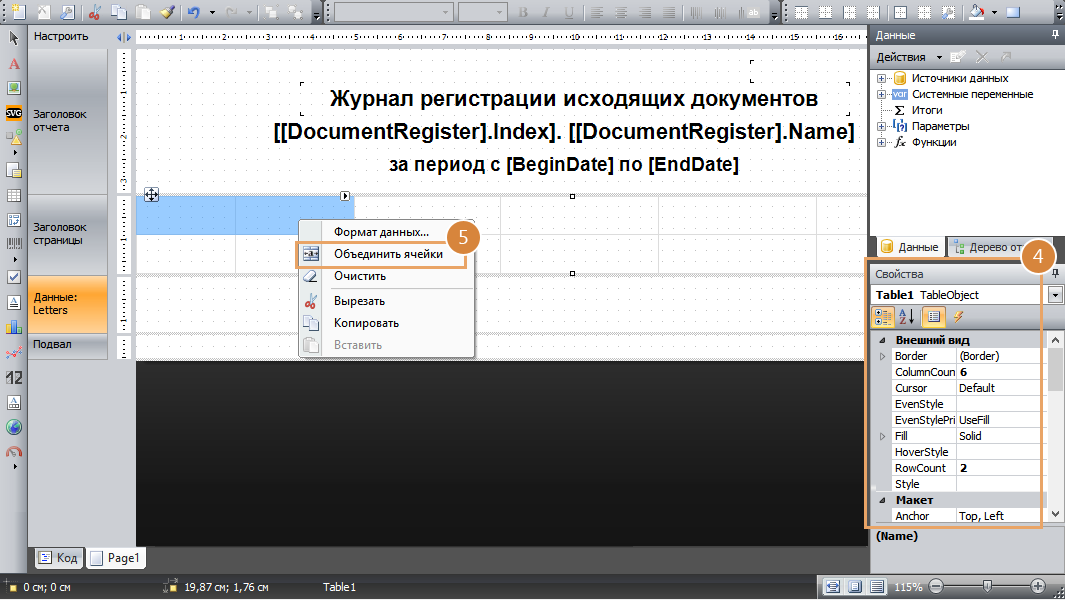Toggle Underline formatting

click(x=568, y=12)
